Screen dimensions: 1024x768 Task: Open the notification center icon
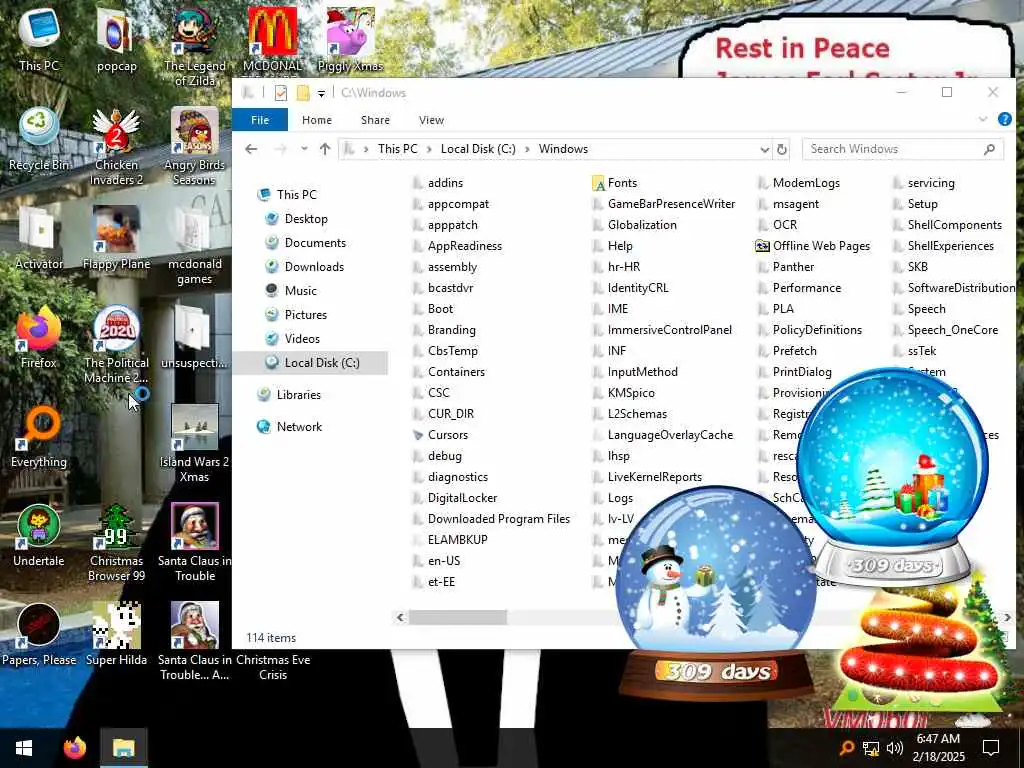point(991,748)
